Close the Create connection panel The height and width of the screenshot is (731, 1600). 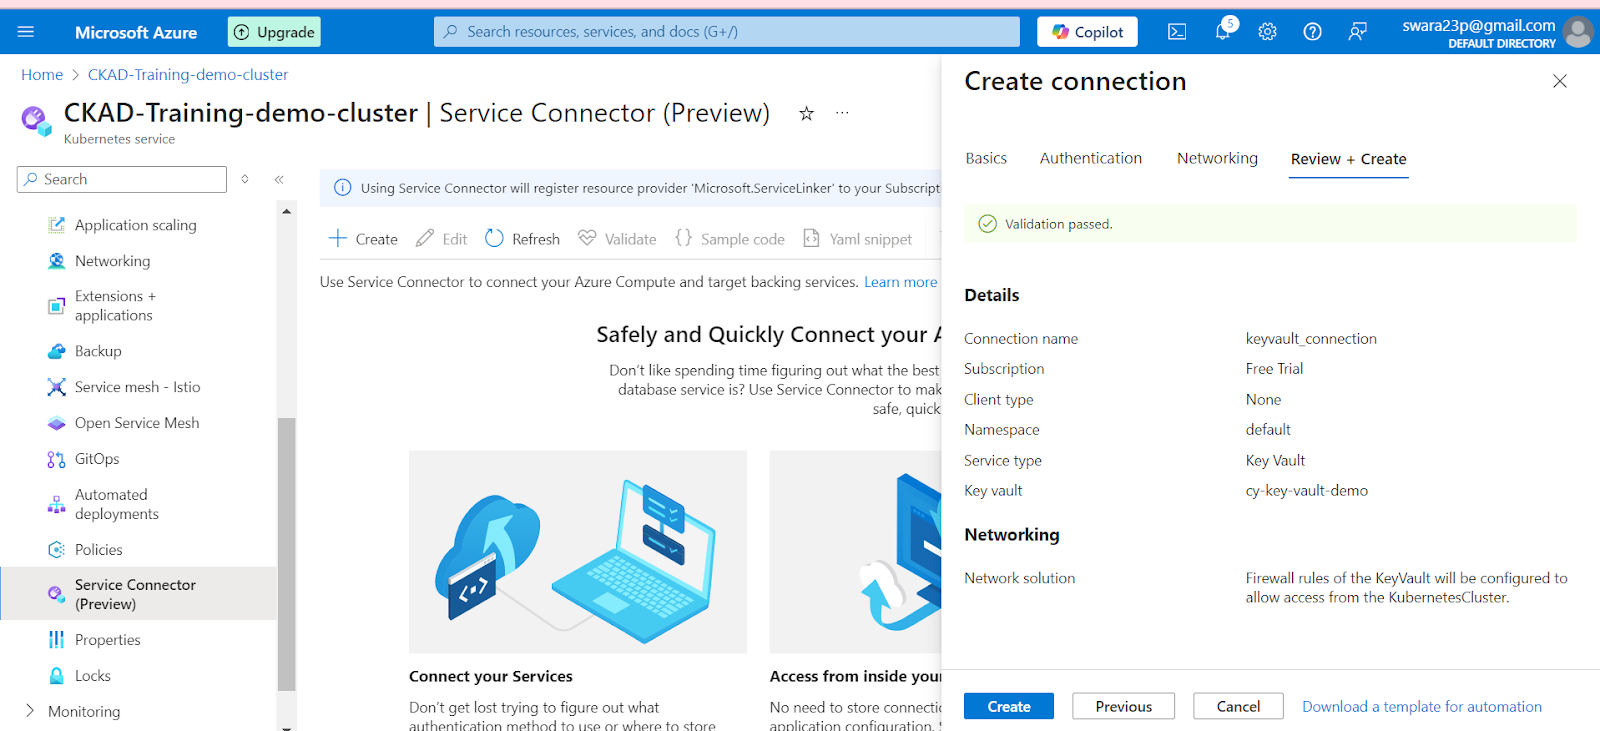(x=1559, y=81)
